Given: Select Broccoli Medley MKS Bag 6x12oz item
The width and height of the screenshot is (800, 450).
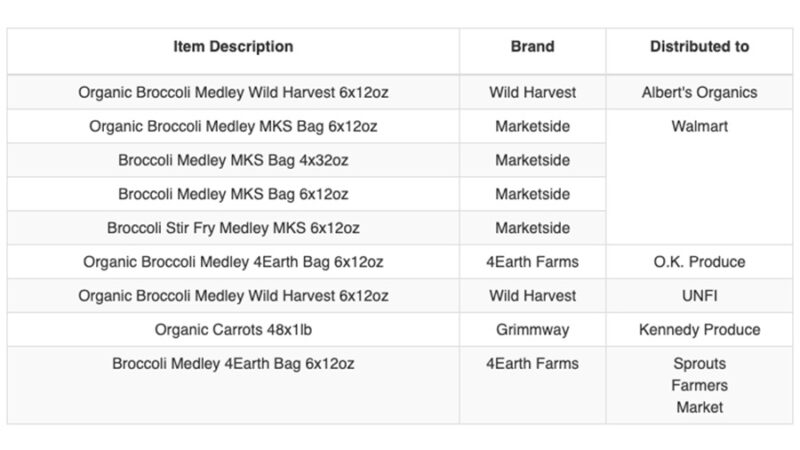Looking at the screenshot, I should tap(233, 194).
